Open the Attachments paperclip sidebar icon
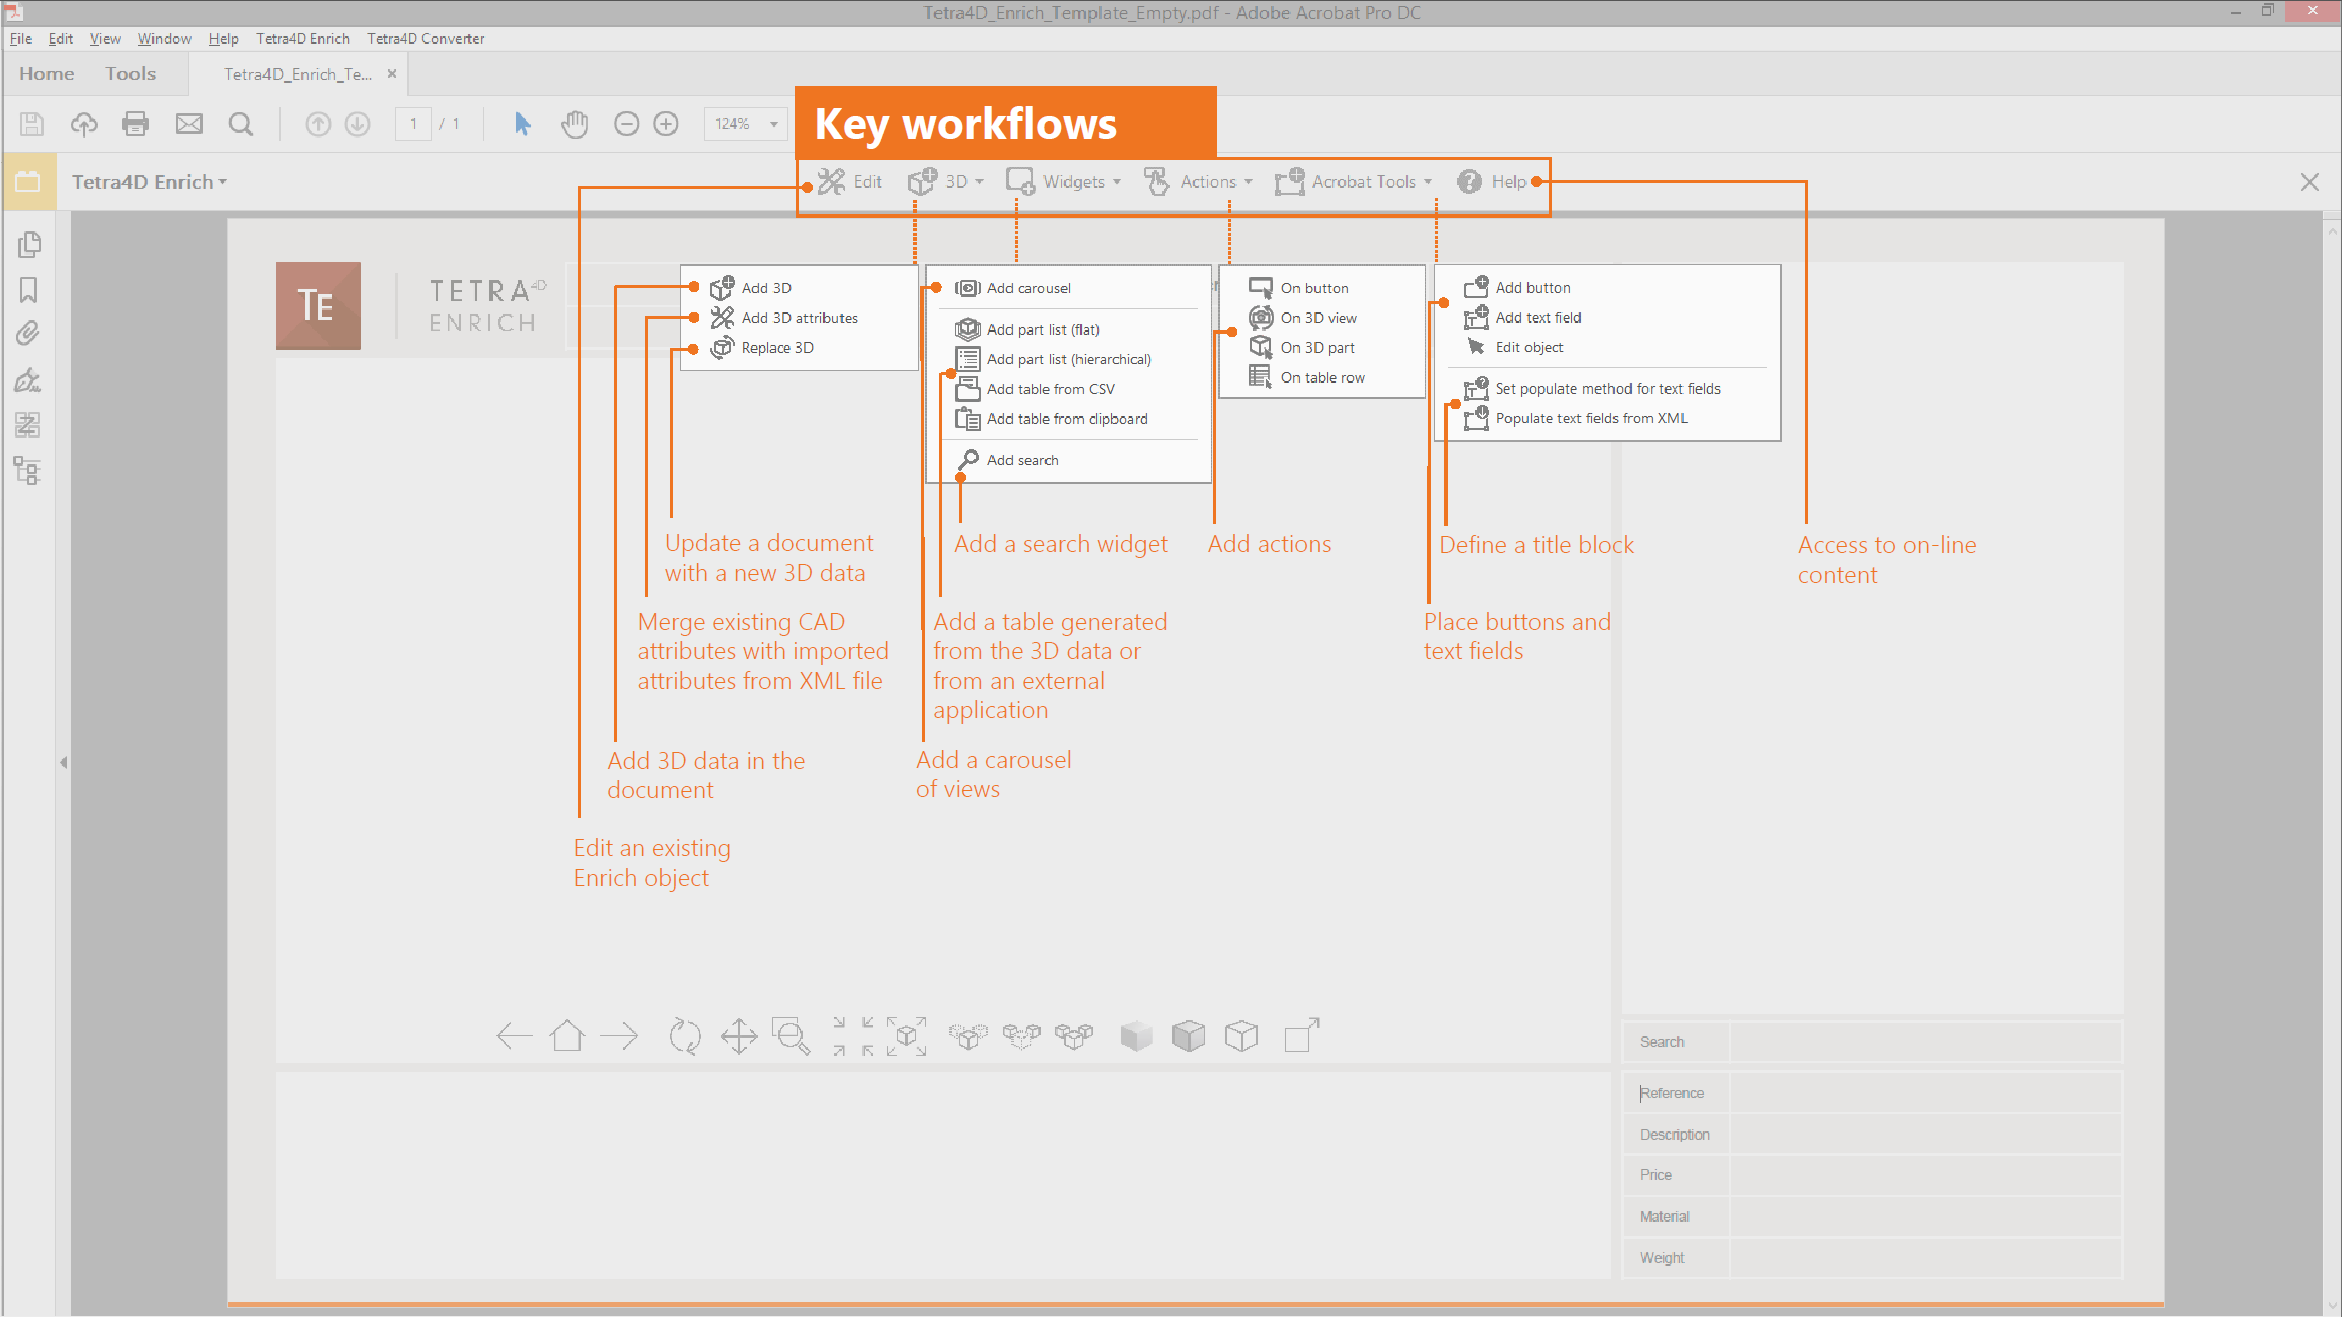The height and width of the screenshot is (1317, 2342). click(x=29, y=333)
